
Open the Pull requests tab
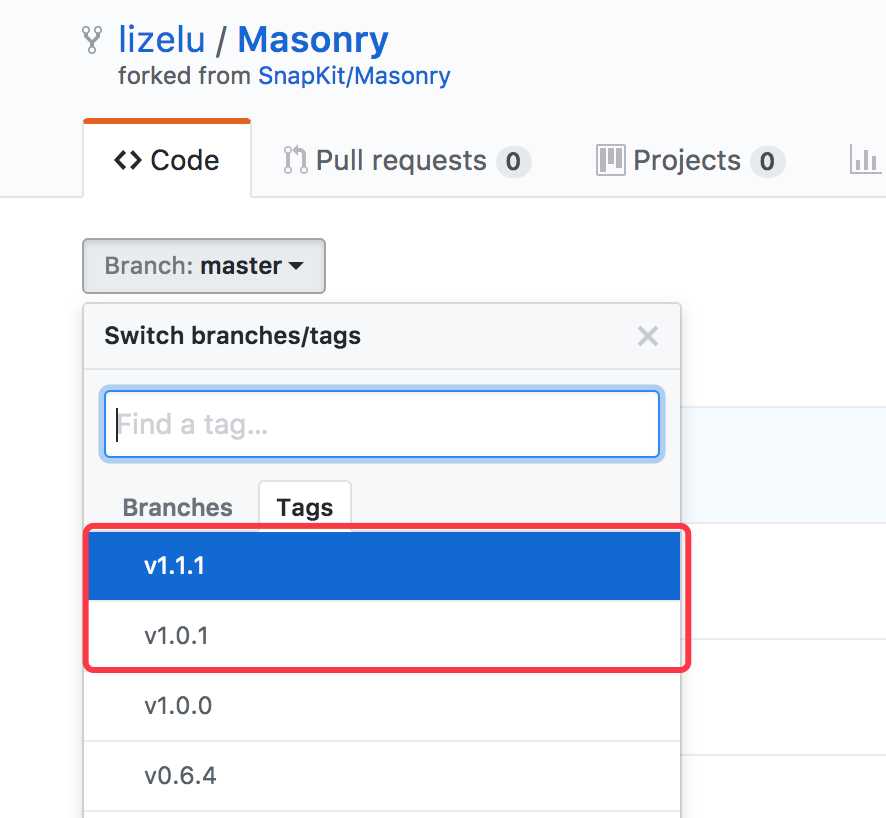pyautogui.click(x=407, y=160)
